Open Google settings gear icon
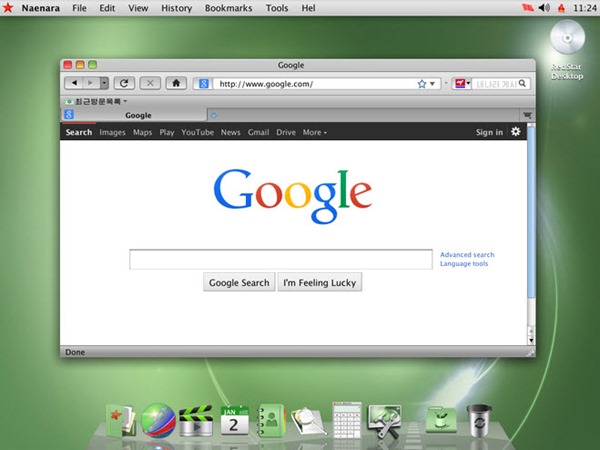Viewport: 600px width, 450px height. (x=515, y=132)
